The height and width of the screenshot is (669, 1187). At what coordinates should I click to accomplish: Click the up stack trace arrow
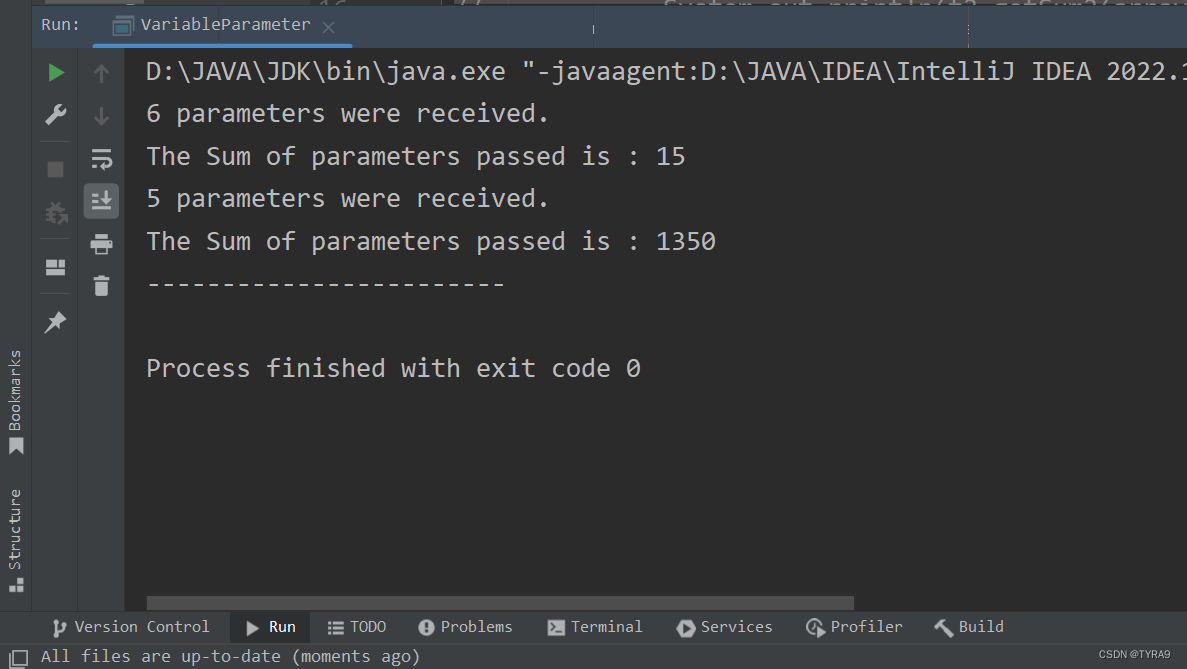[x=100, y=72]
